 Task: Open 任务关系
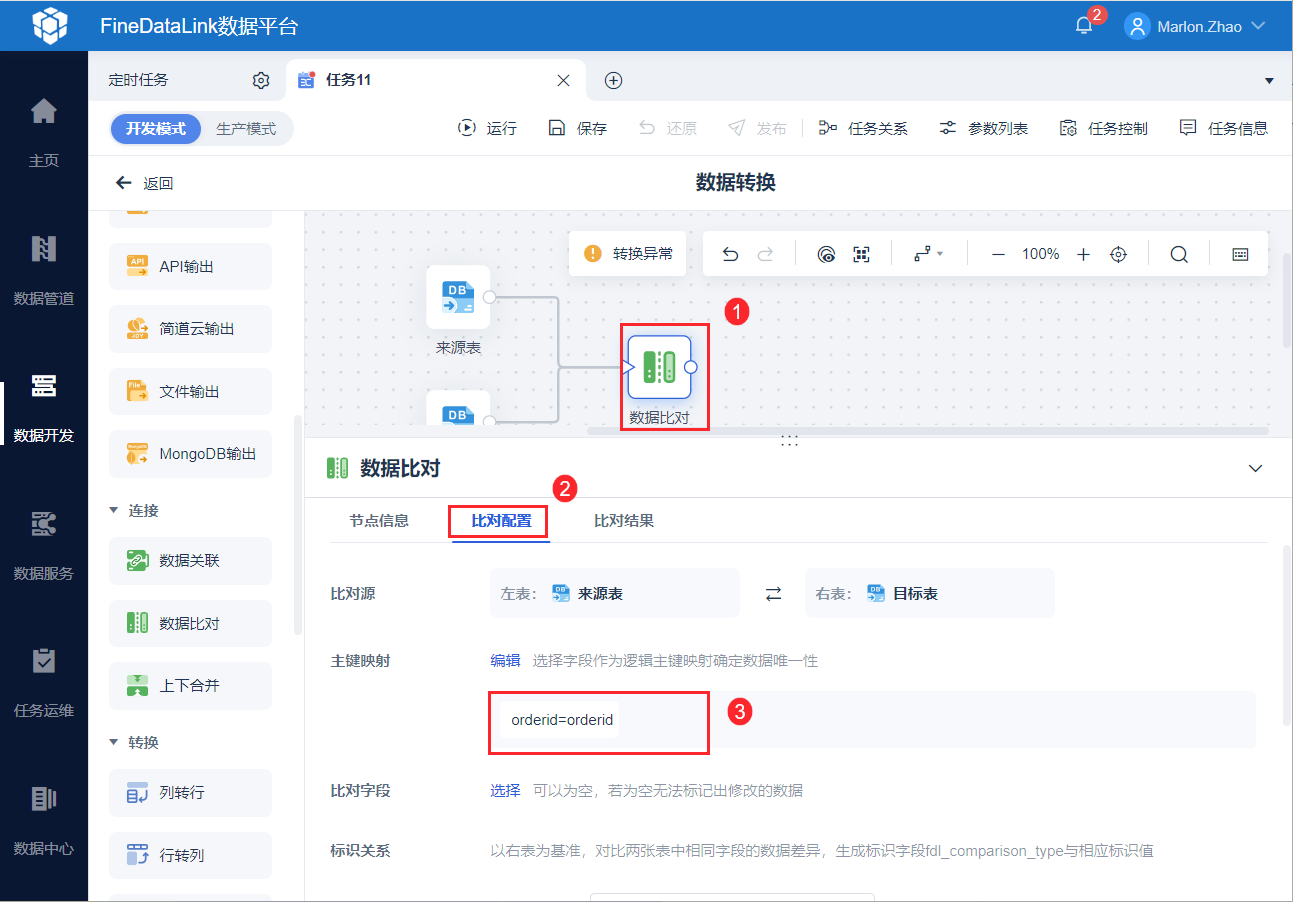[x=863, y=128]
